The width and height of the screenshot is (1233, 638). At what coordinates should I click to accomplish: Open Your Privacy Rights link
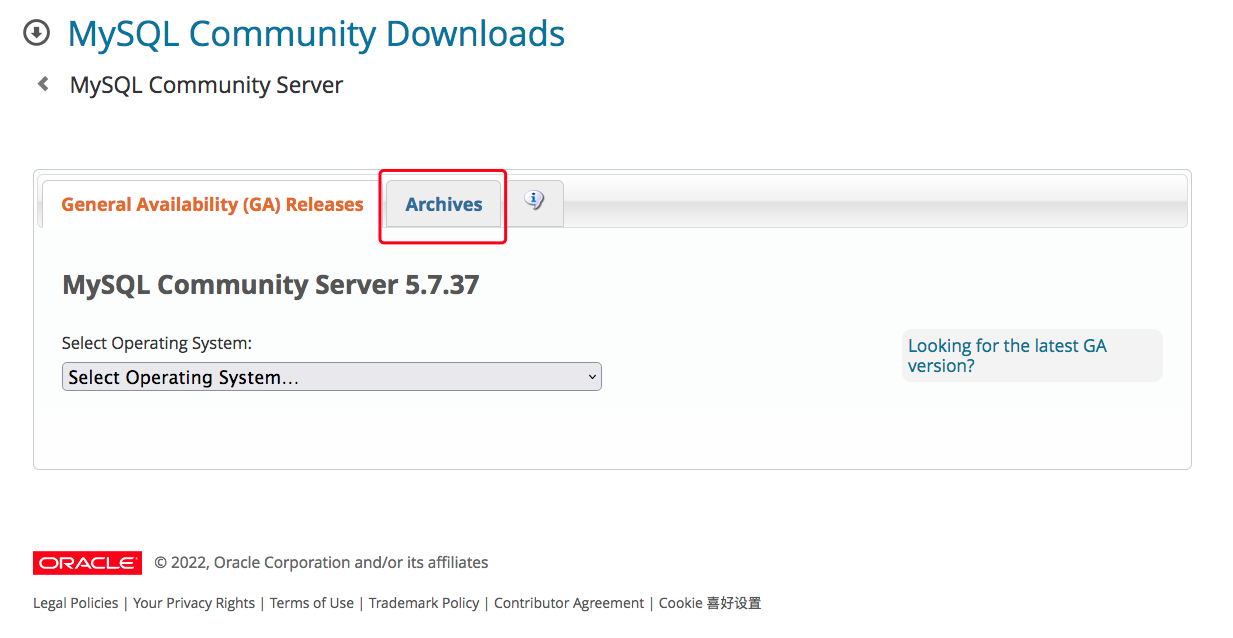click(x=194, y=603)
